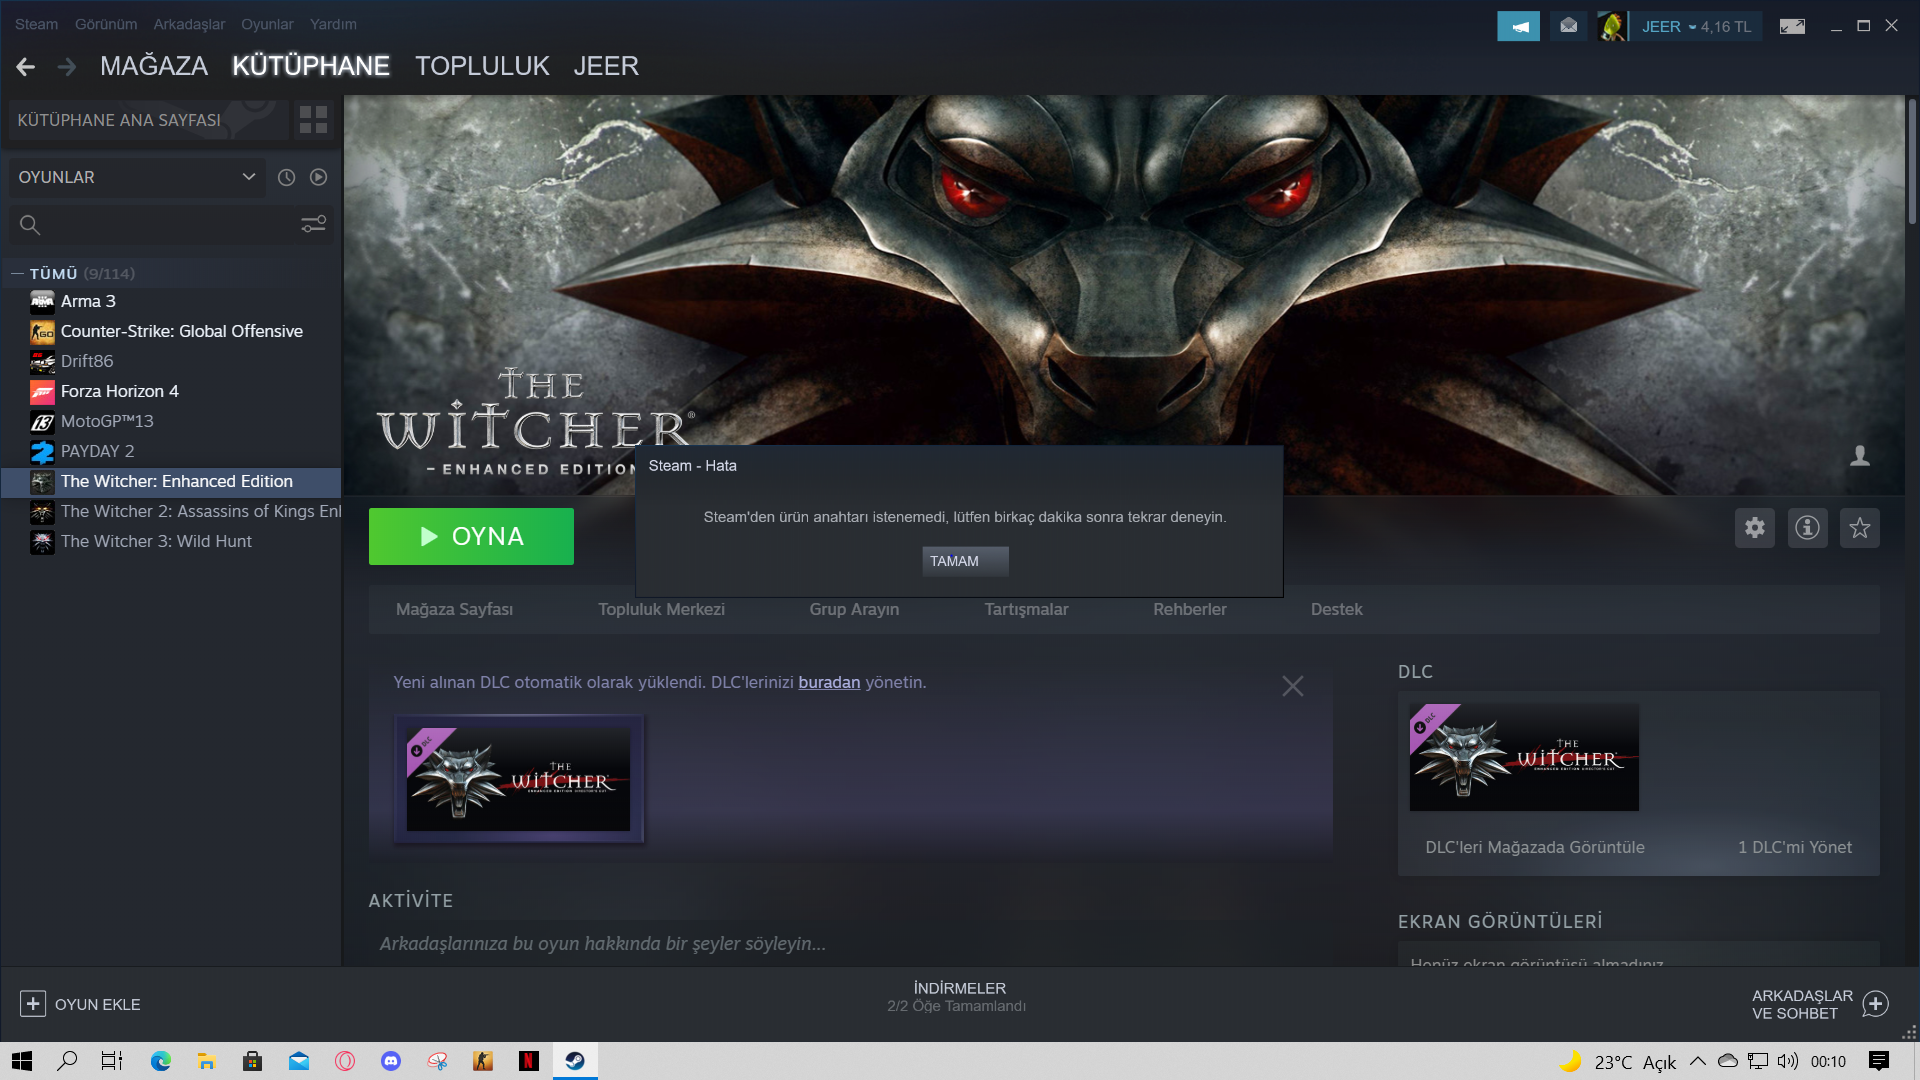Click the library search field
This screenshot has height=1080, width=1920.
pyautogui.click(x=165, y=224)
